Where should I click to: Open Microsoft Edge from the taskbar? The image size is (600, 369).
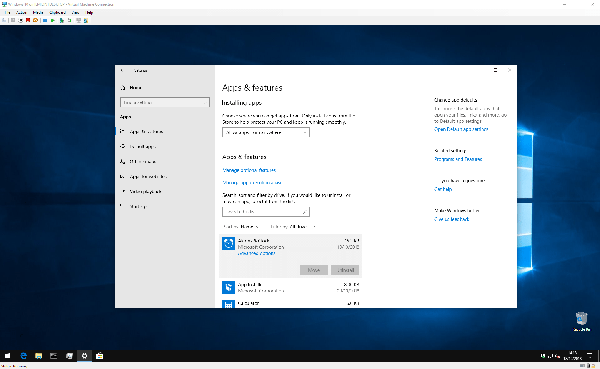click(23, 356)
